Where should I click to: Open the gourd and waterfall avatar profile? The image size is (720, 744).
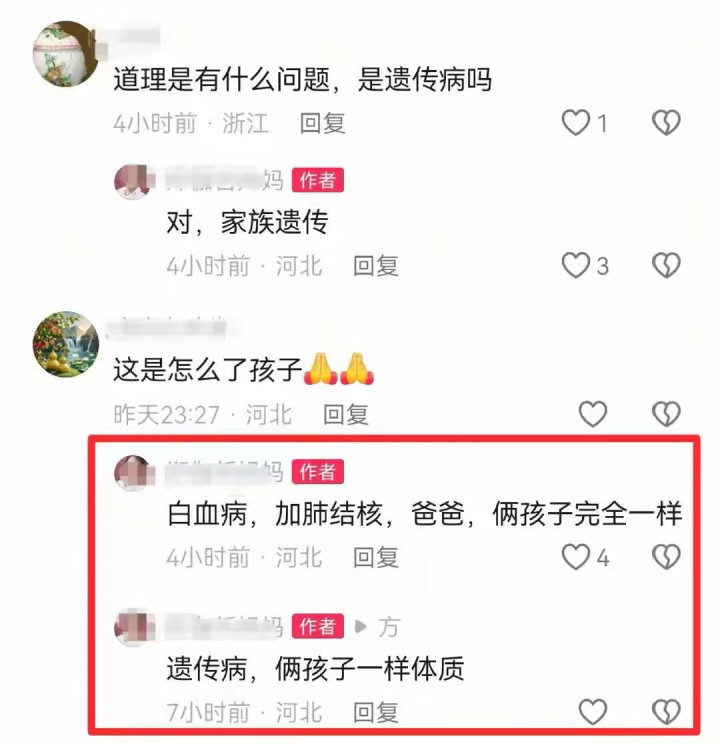[x=65, y=344]
